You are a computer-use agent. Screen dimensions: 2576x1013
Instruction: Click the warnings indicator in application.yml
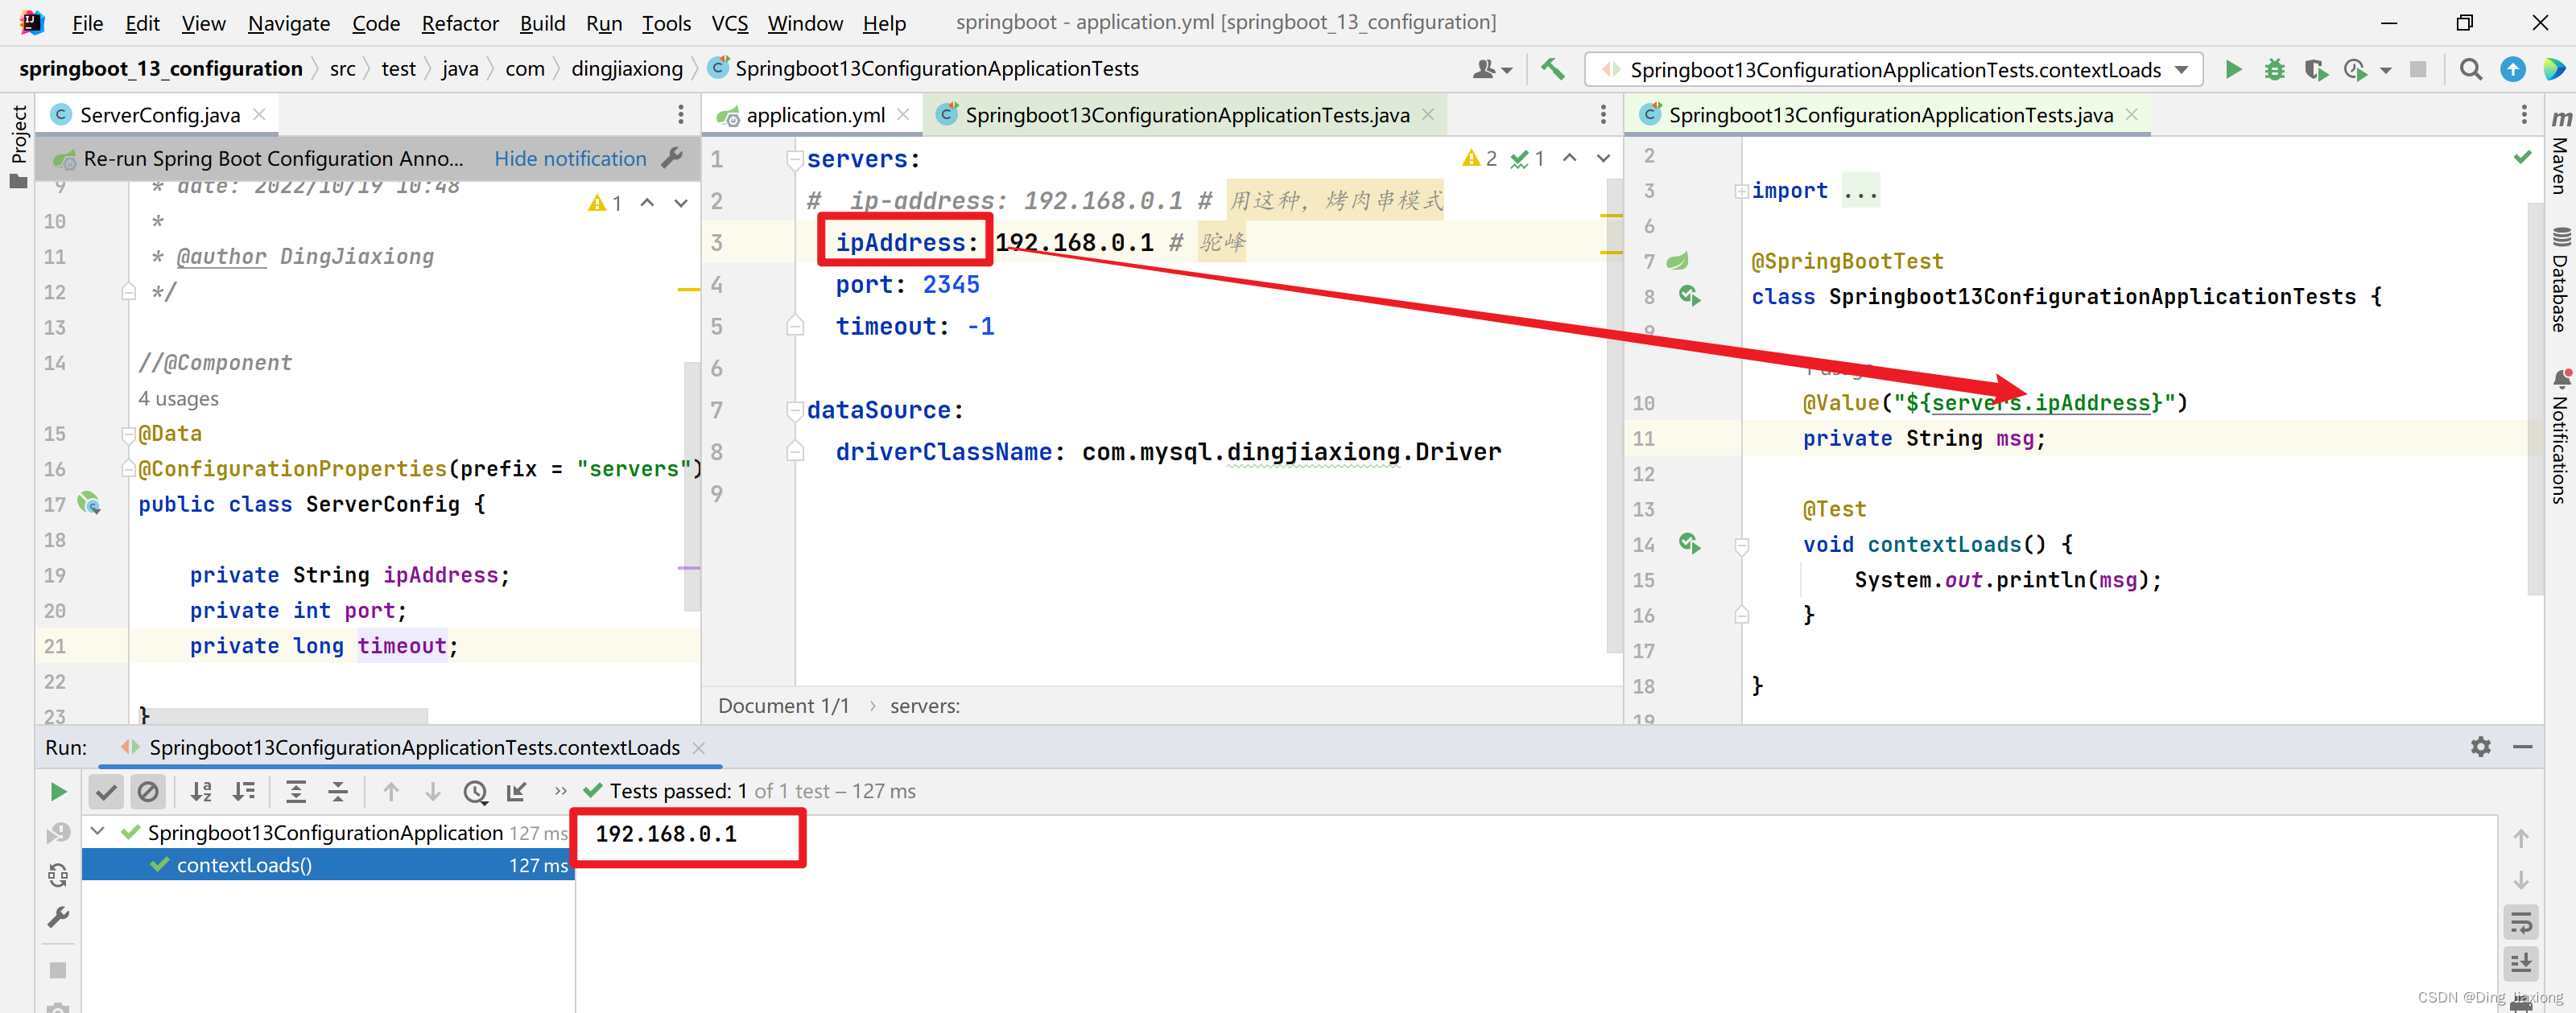pyautogui.click(x=1479, y=158)
